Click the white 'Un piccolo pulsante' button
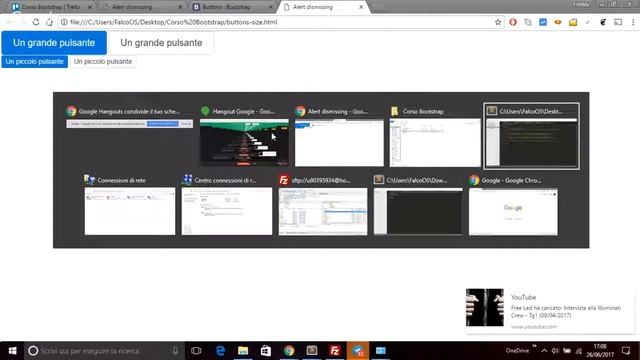 (x=103, y=62)
